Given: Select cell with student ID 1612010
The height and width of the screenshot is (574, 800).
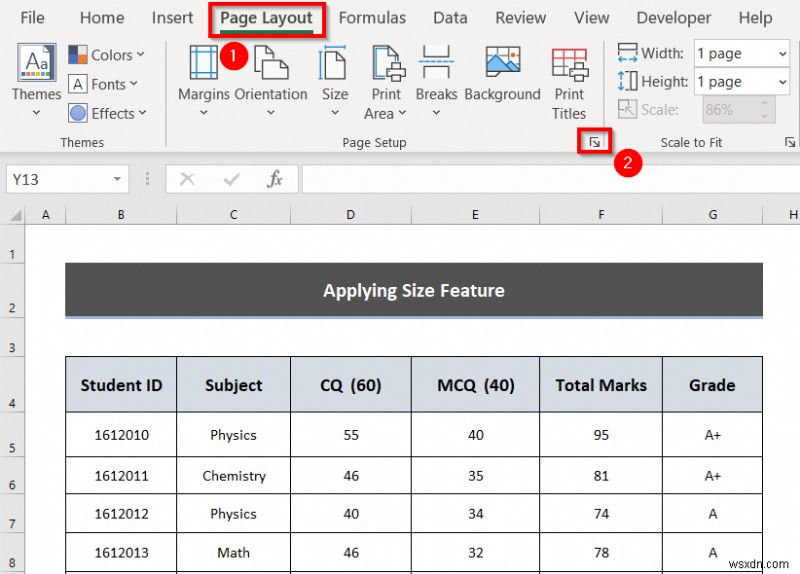Looking at the screenshot, I should (x=121, y=435).
